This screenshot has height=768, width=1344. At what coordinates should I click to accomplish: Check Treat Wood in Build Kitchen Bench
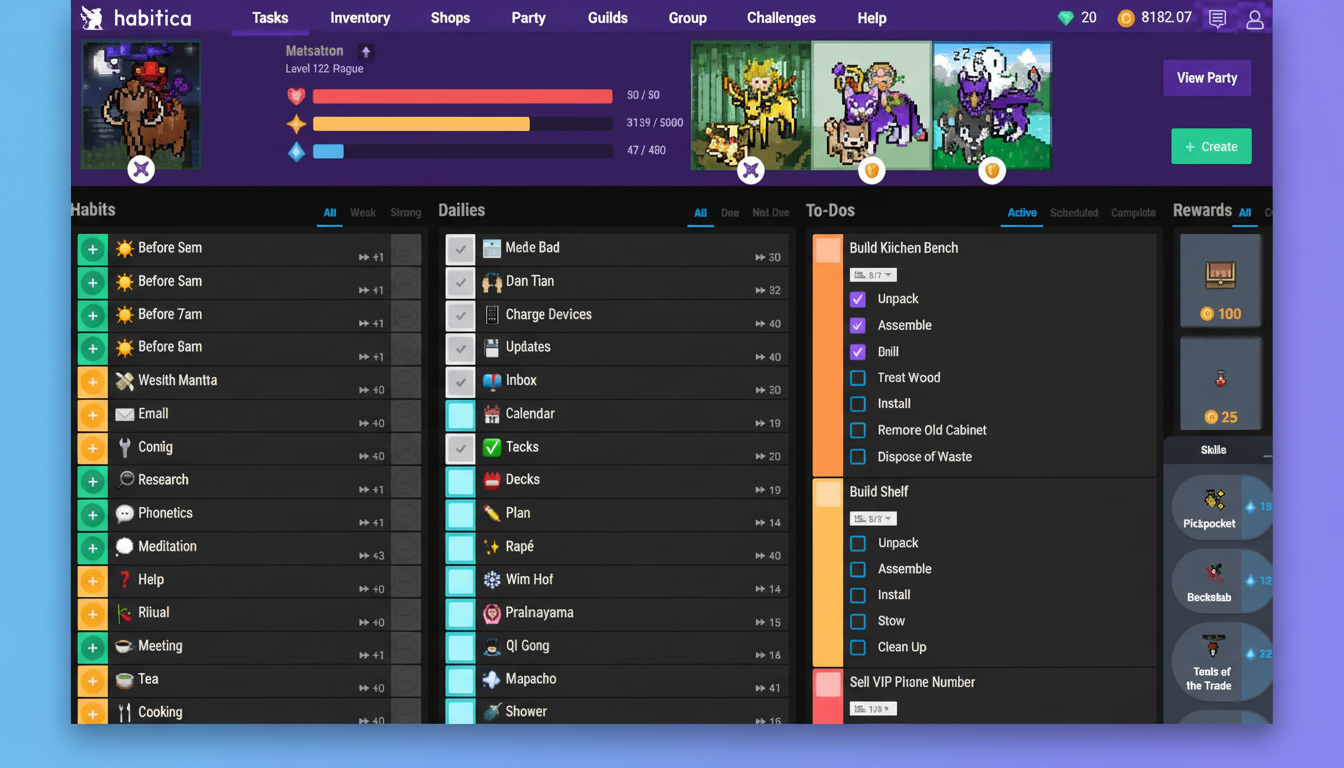pyautogui.click(x=857, y=377)
